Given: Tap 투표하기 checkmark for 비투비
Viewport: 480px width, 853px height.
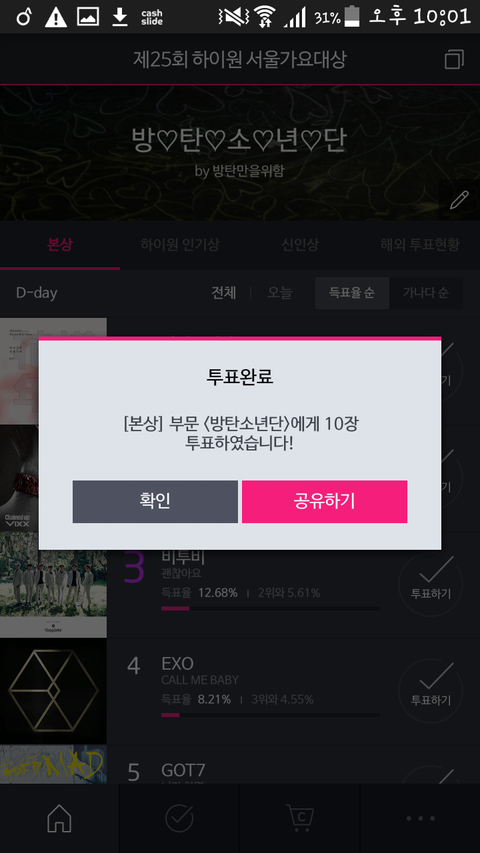Looking at the screenshot, I should 430,584.
